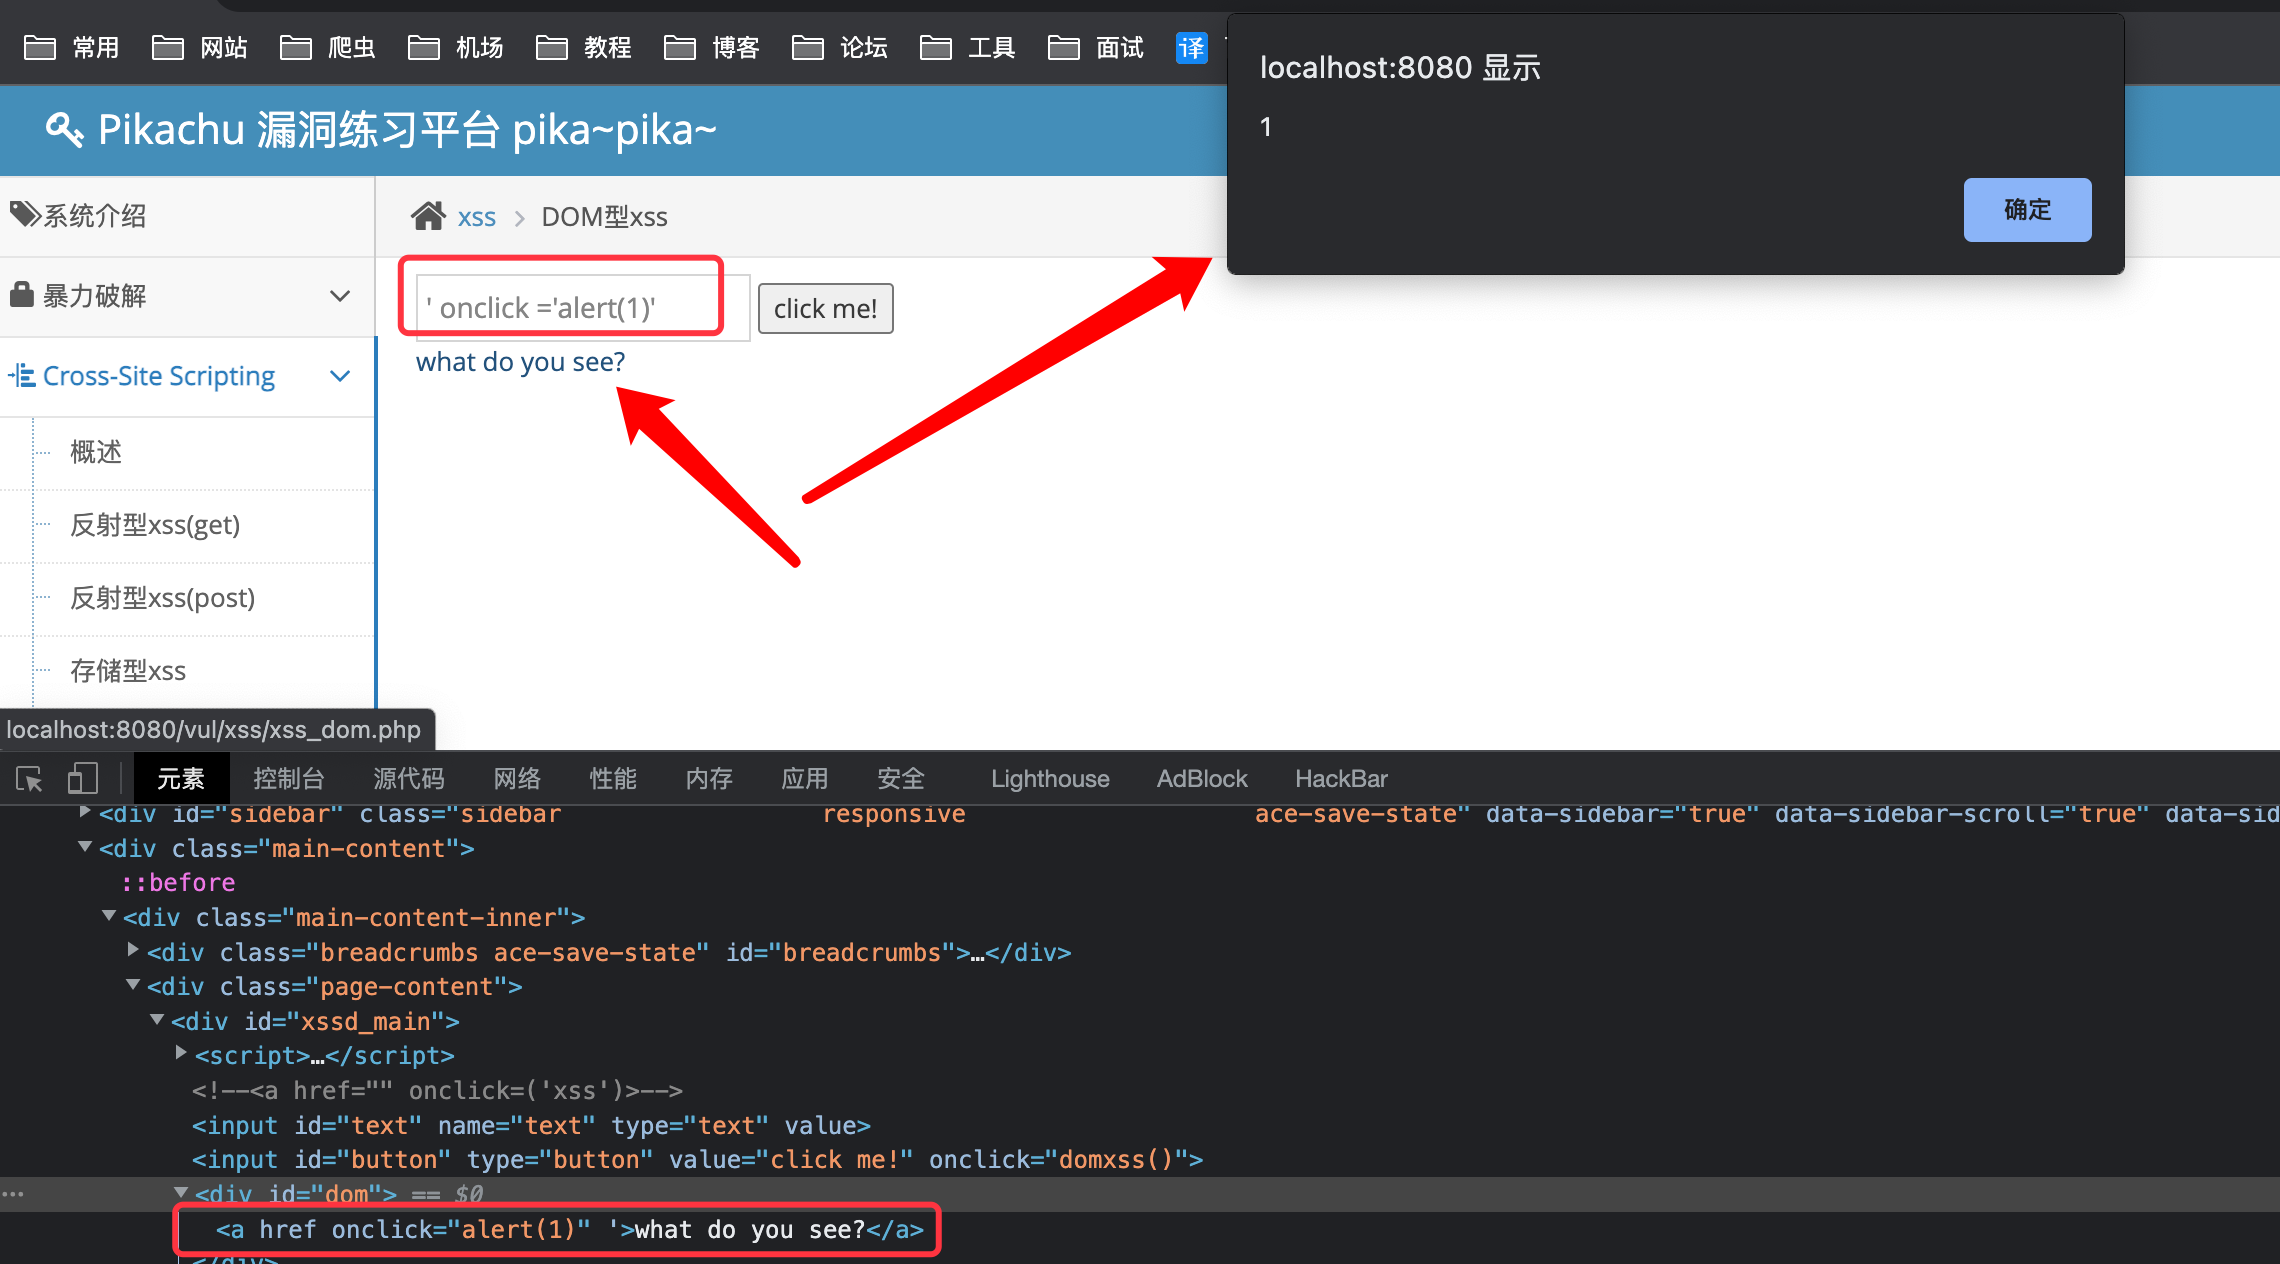Click the inspect element picker icon

[29, 779]
